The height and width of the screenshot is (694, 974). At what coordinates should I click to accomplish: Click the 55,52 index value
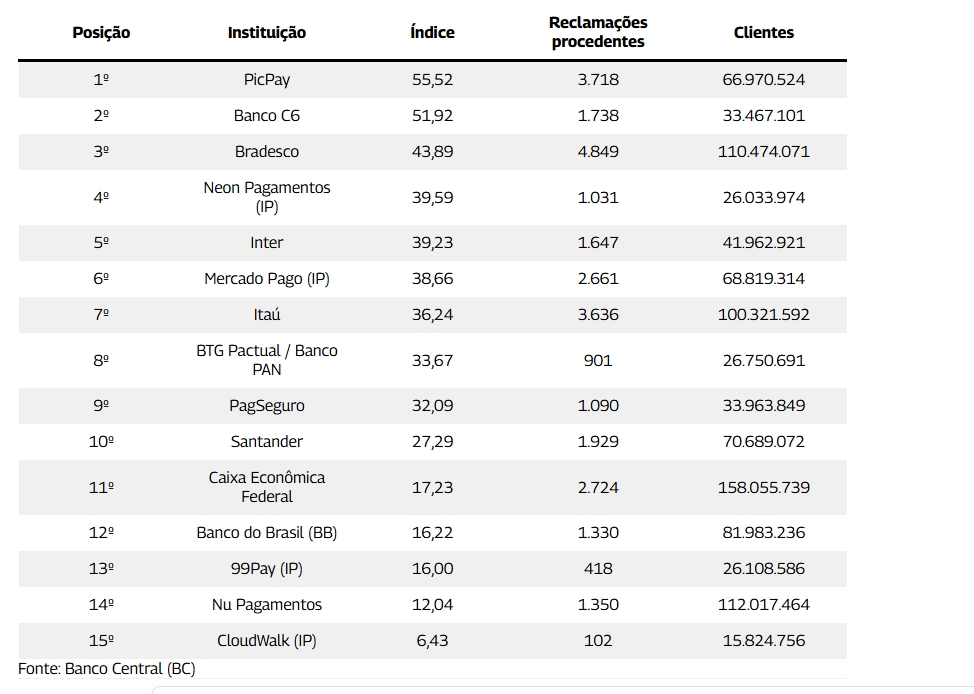tap(432, 79)
